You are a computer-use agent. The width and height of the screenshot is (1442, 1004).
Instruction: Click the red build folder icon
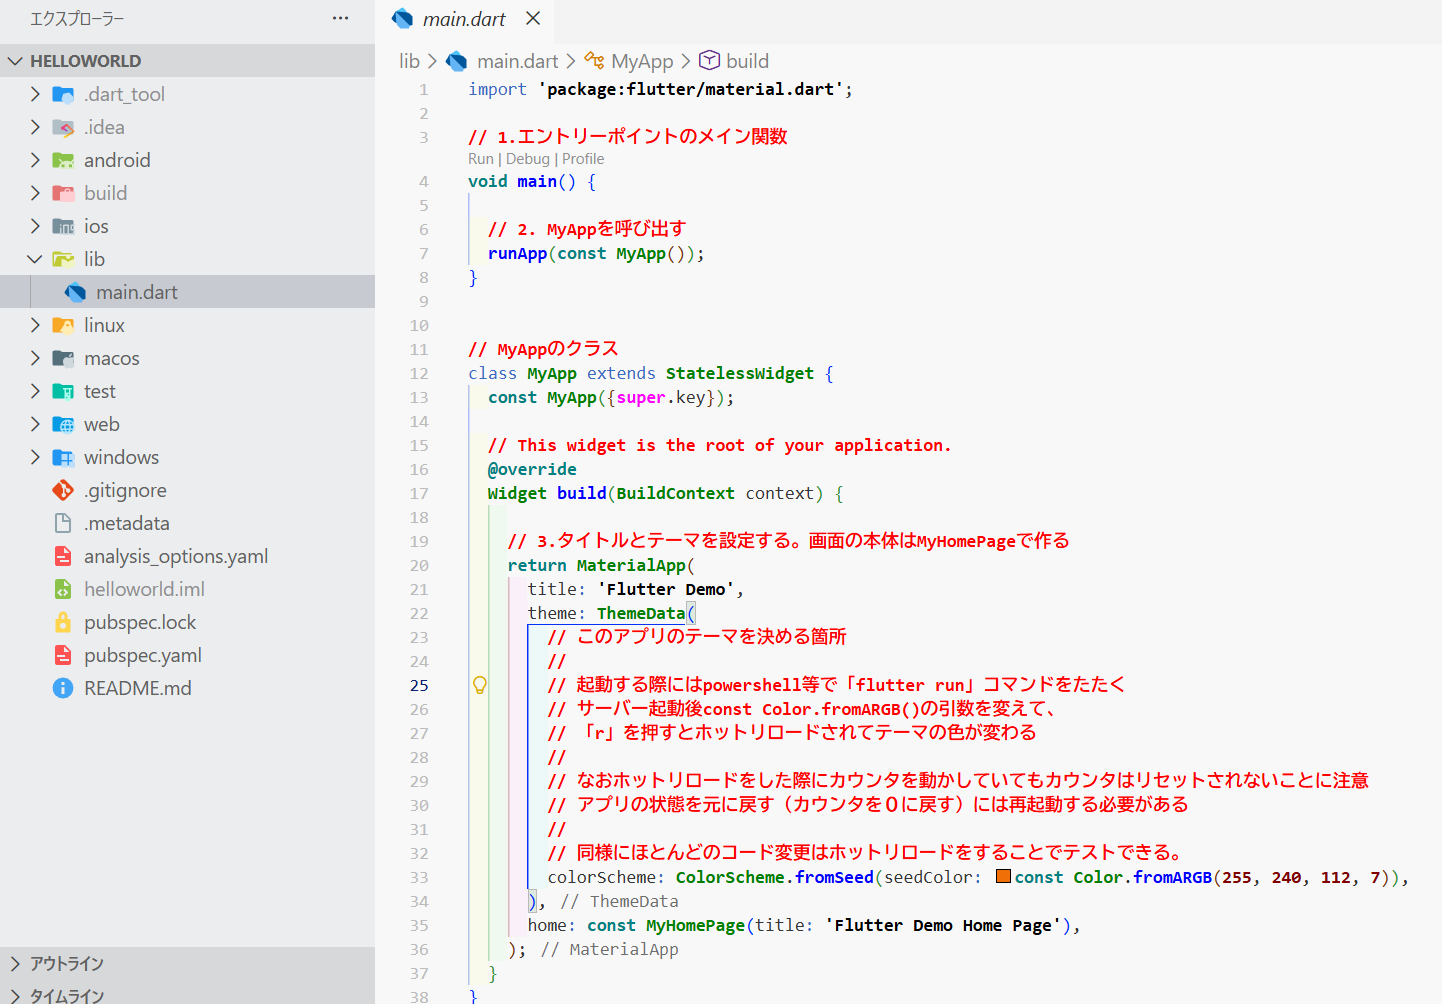tap(63, 193)
